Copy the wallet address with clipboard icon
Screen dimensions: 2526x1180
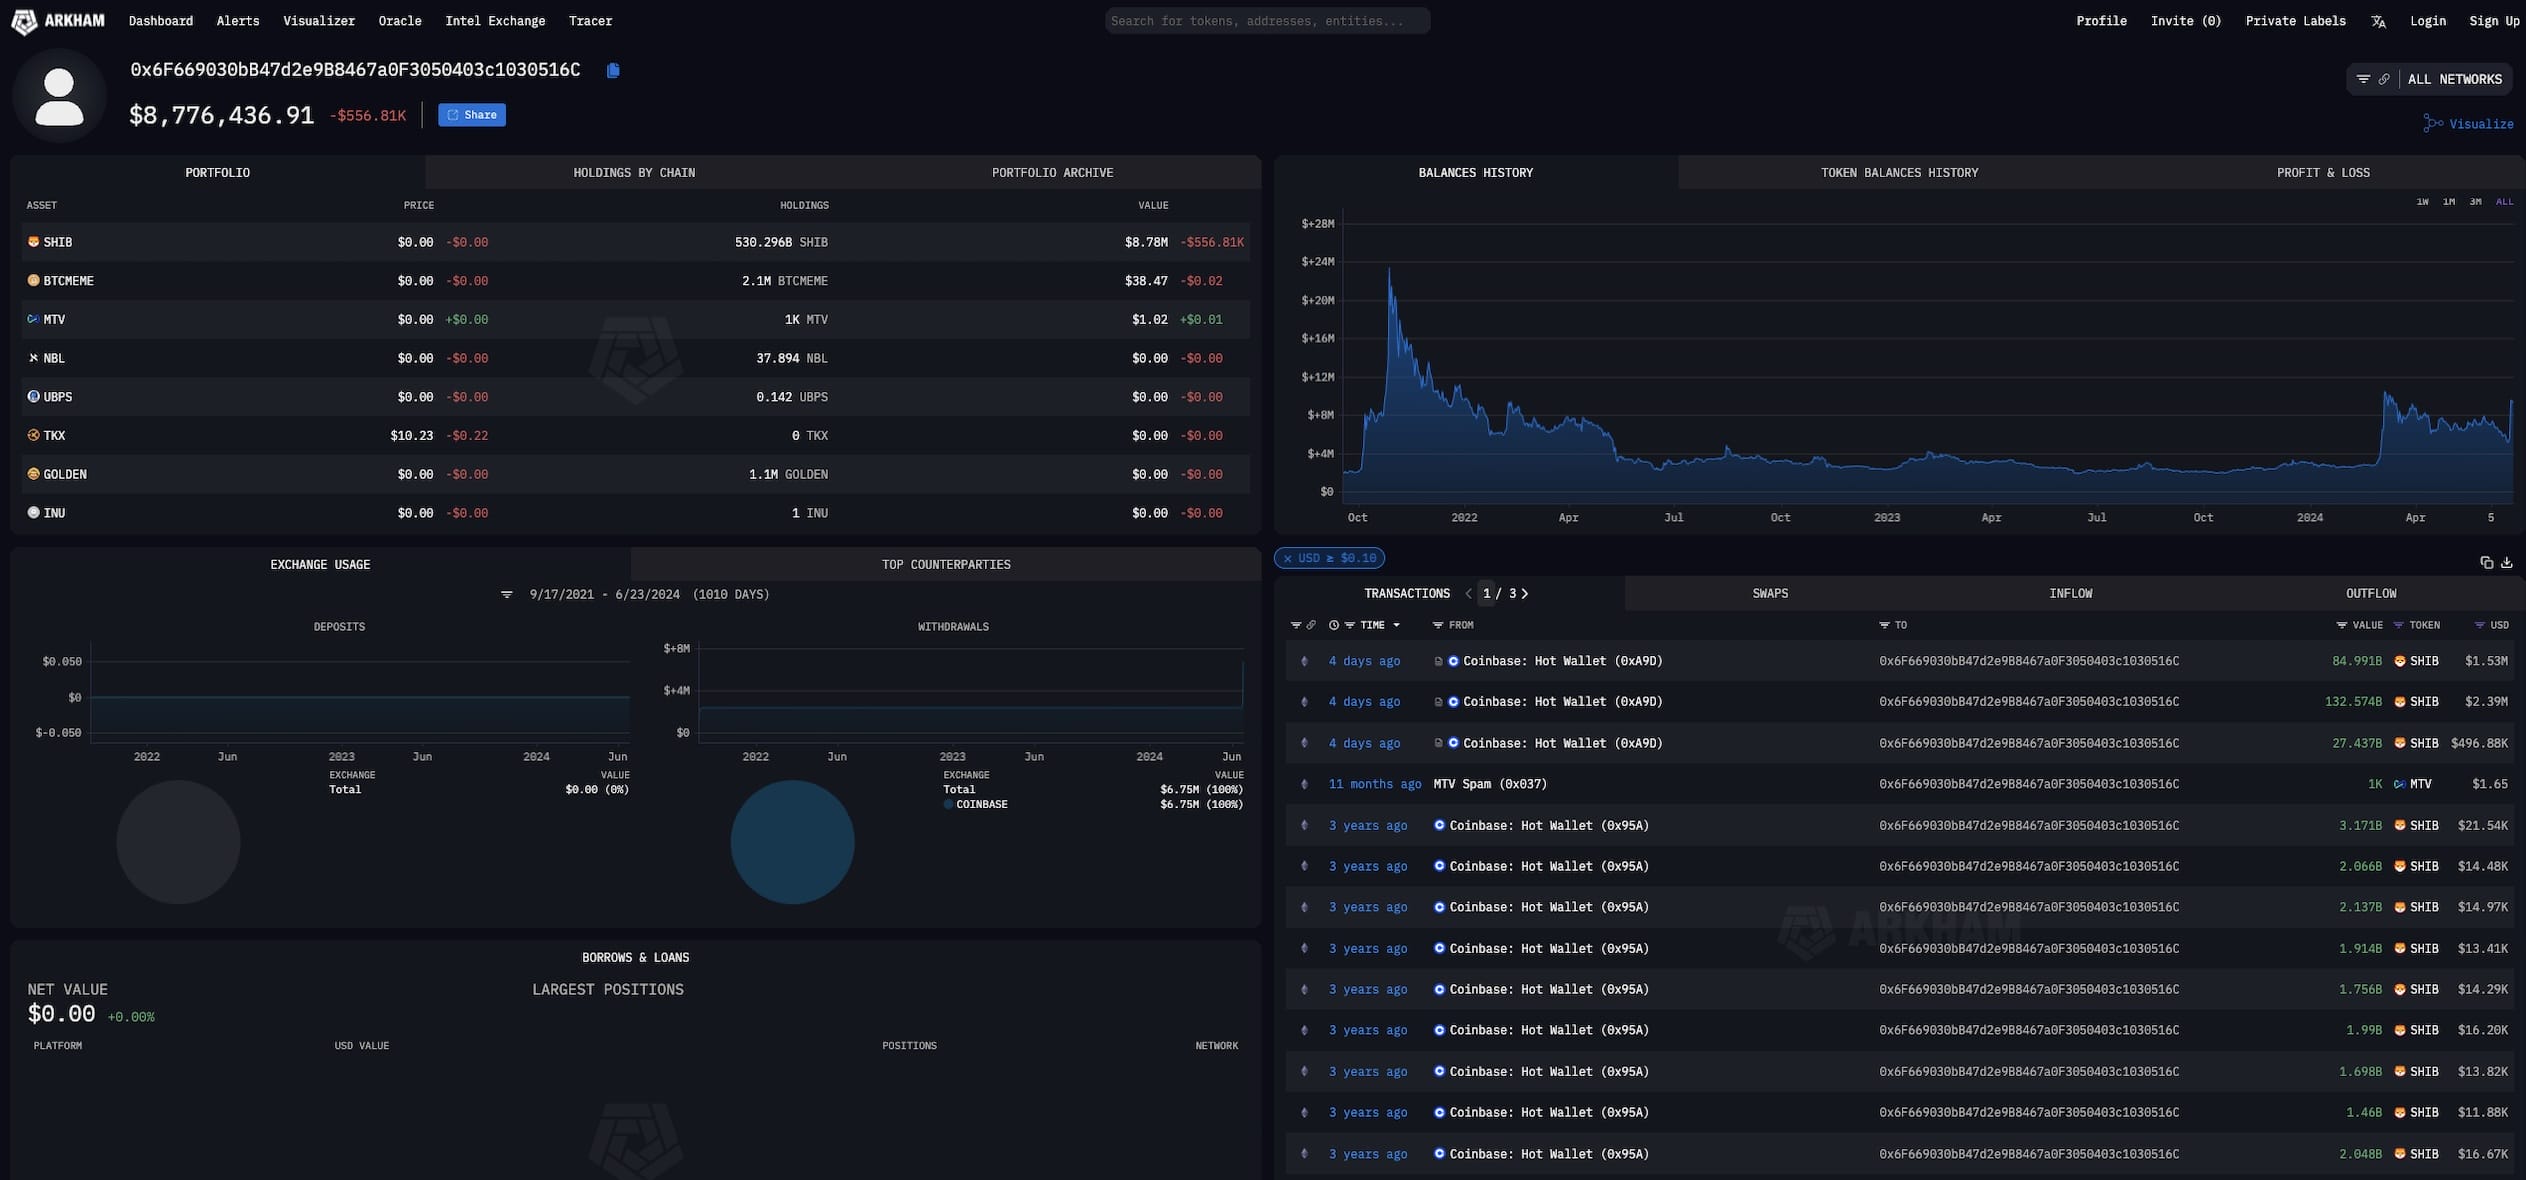click(613, 70)
